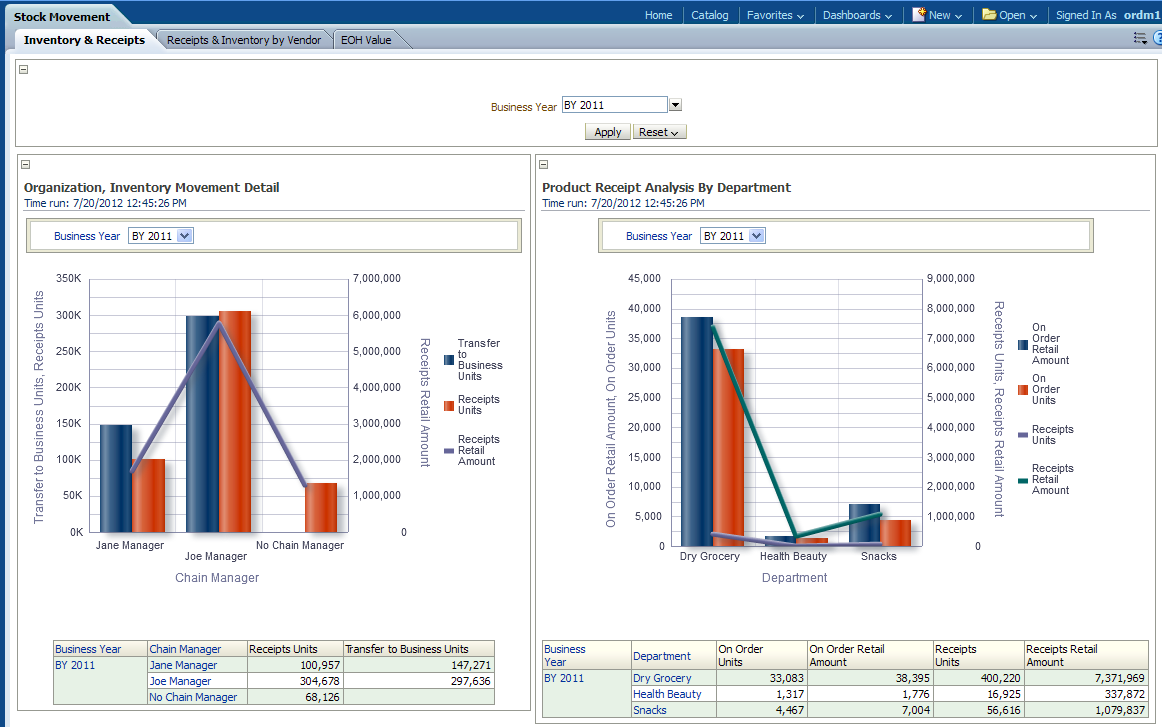This screenshot has width=1162, height=727.
Task: Click the Department column header link
Action: [662, 656]
